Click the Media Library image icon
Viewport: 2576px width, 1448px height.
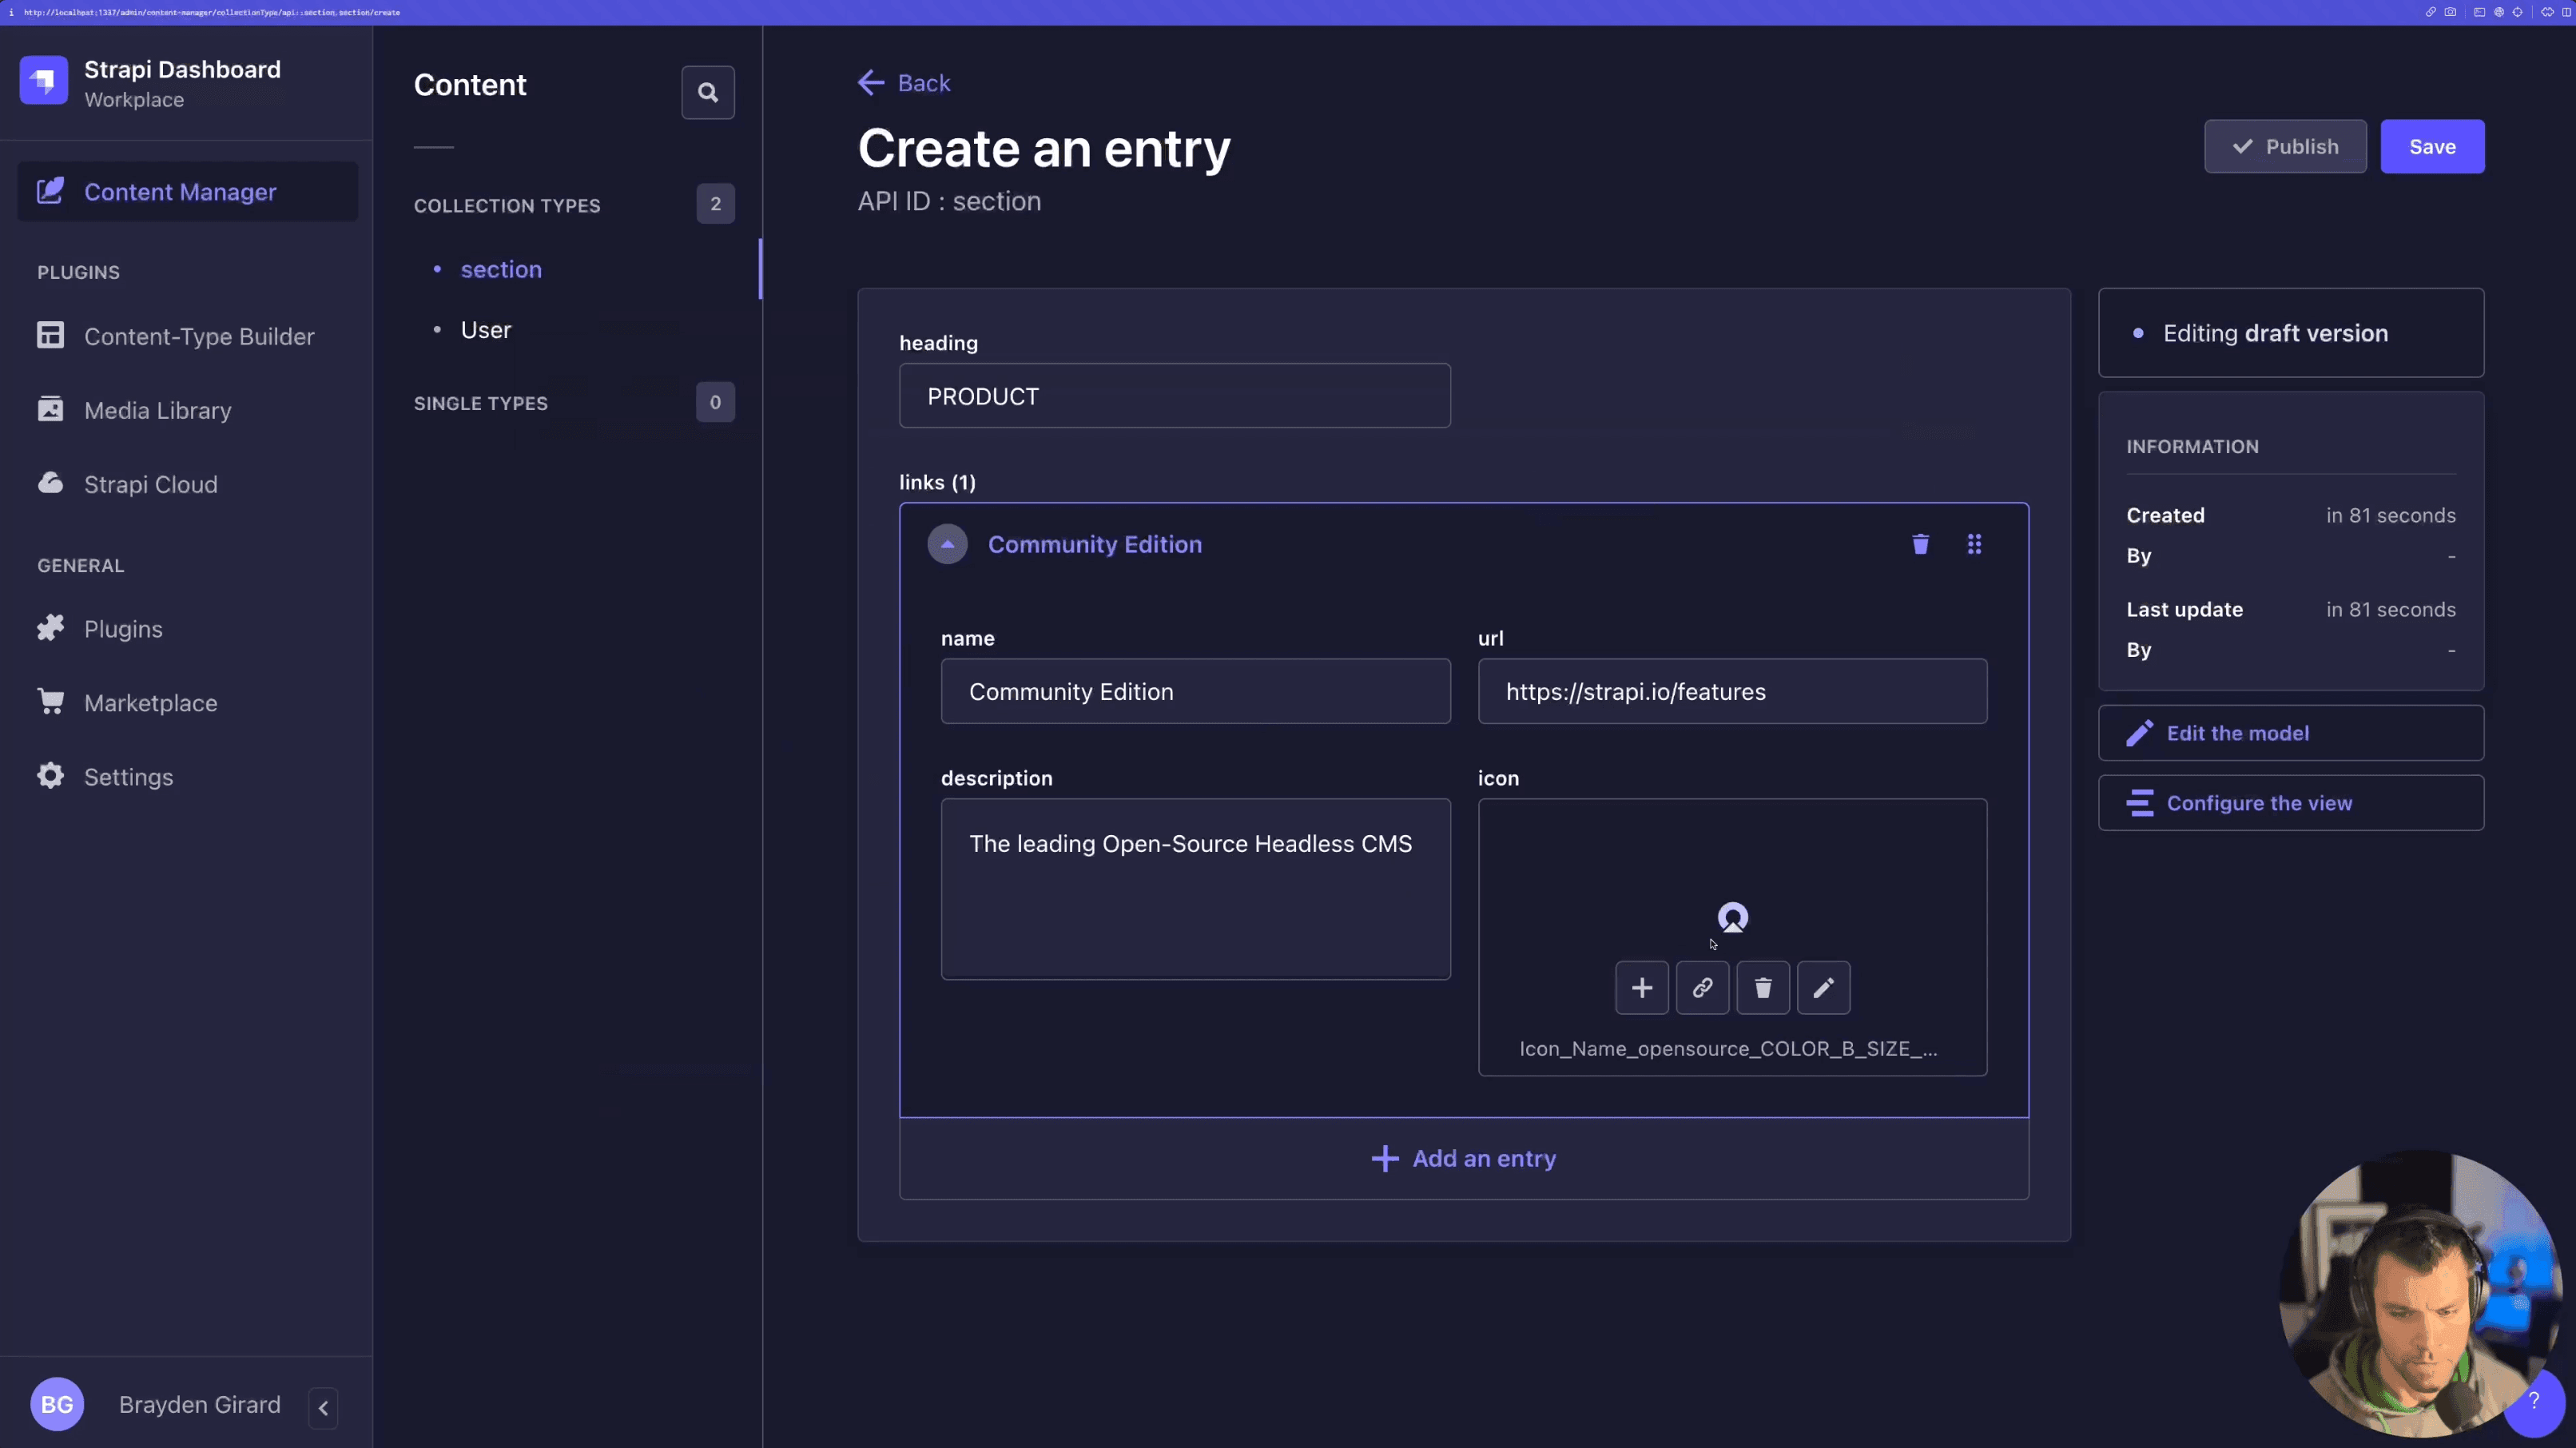[50, 409]
